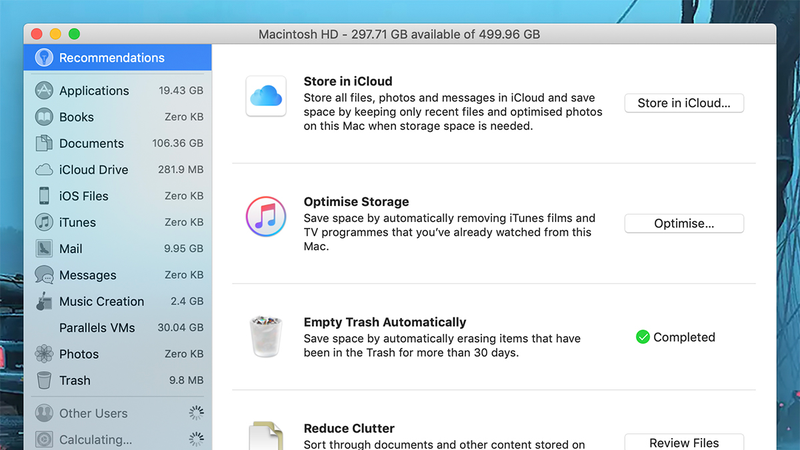This screenshot has height=450, width=800.
Task: Select the Books label in sidebar
Action: [x=77, y=117]
